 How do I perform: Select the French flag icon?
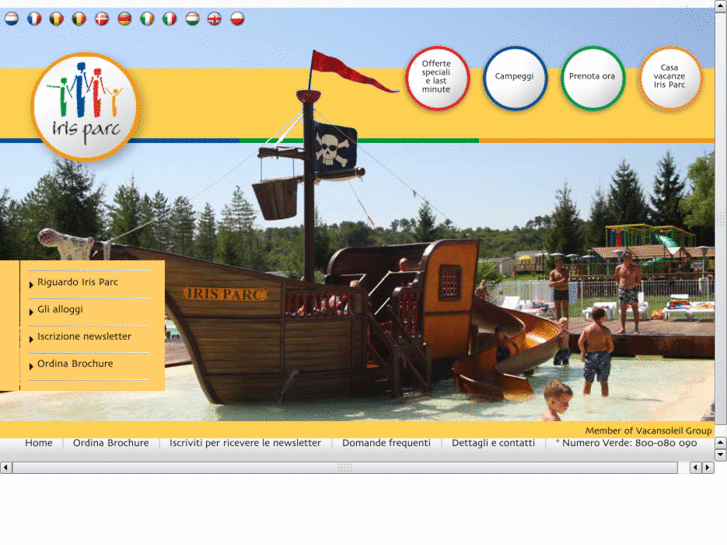34,19
